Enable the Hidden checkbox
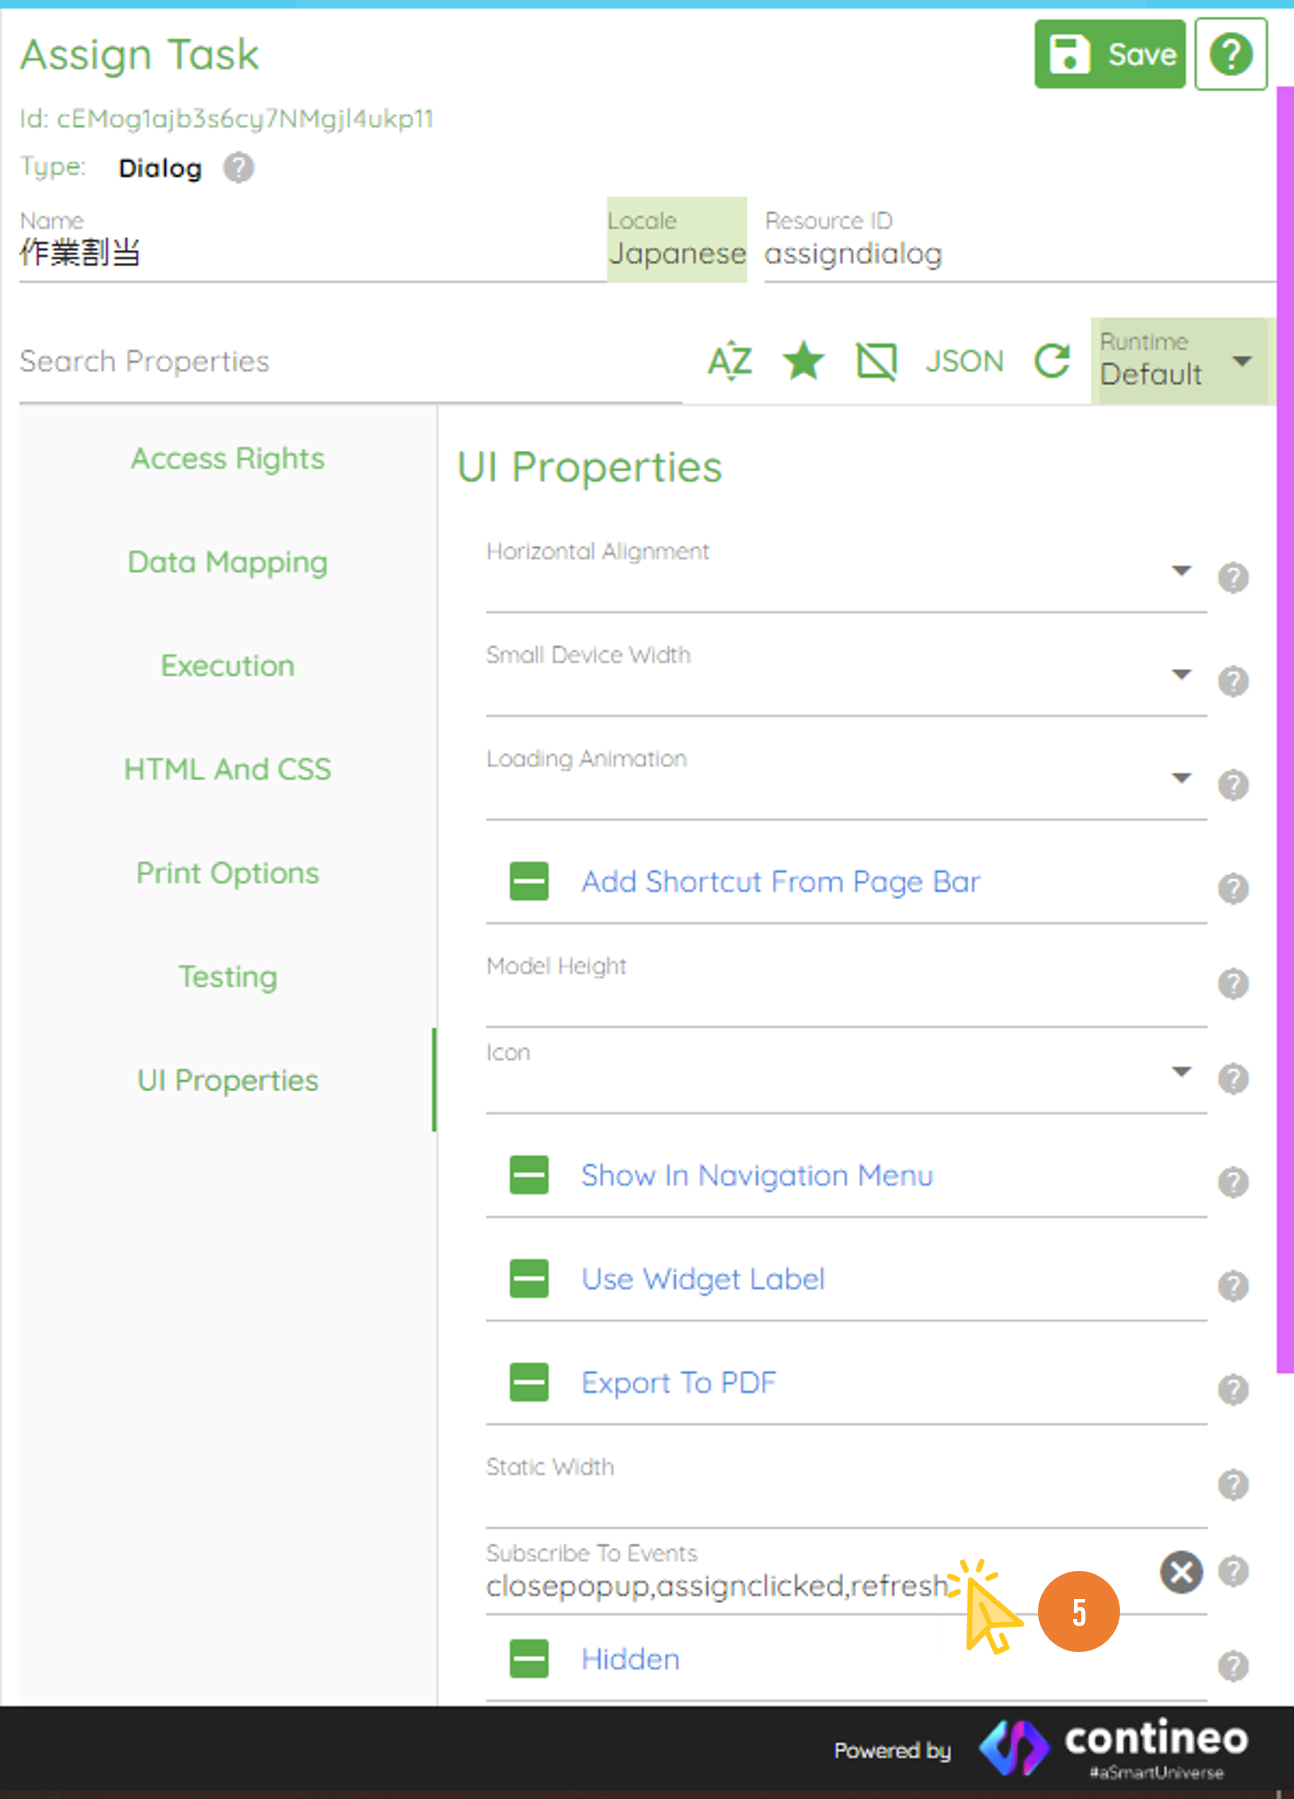Screen dimensions: 1294x1799 point(529,1659)
